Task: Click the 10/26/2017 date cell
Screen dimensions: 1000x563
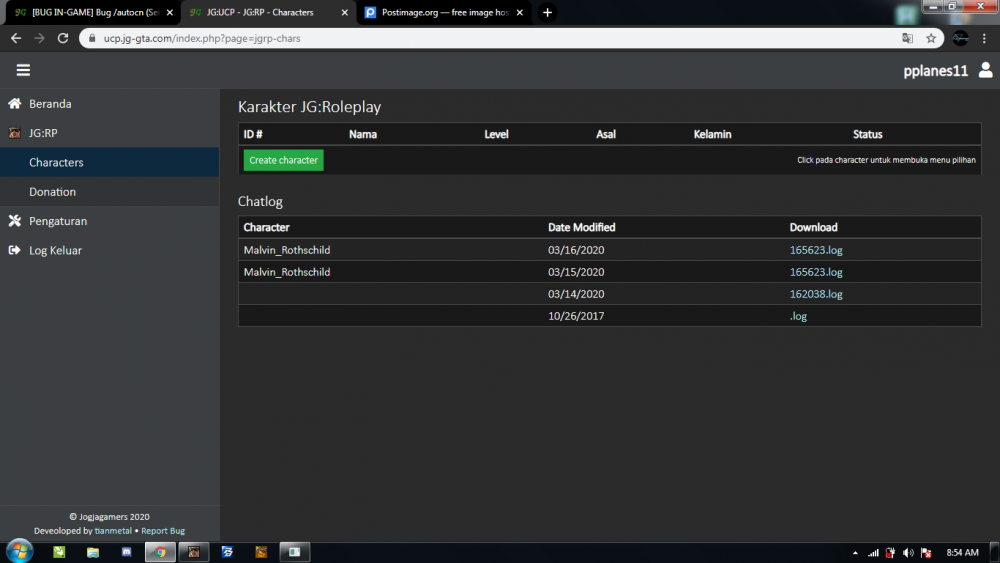Action: 576,316
